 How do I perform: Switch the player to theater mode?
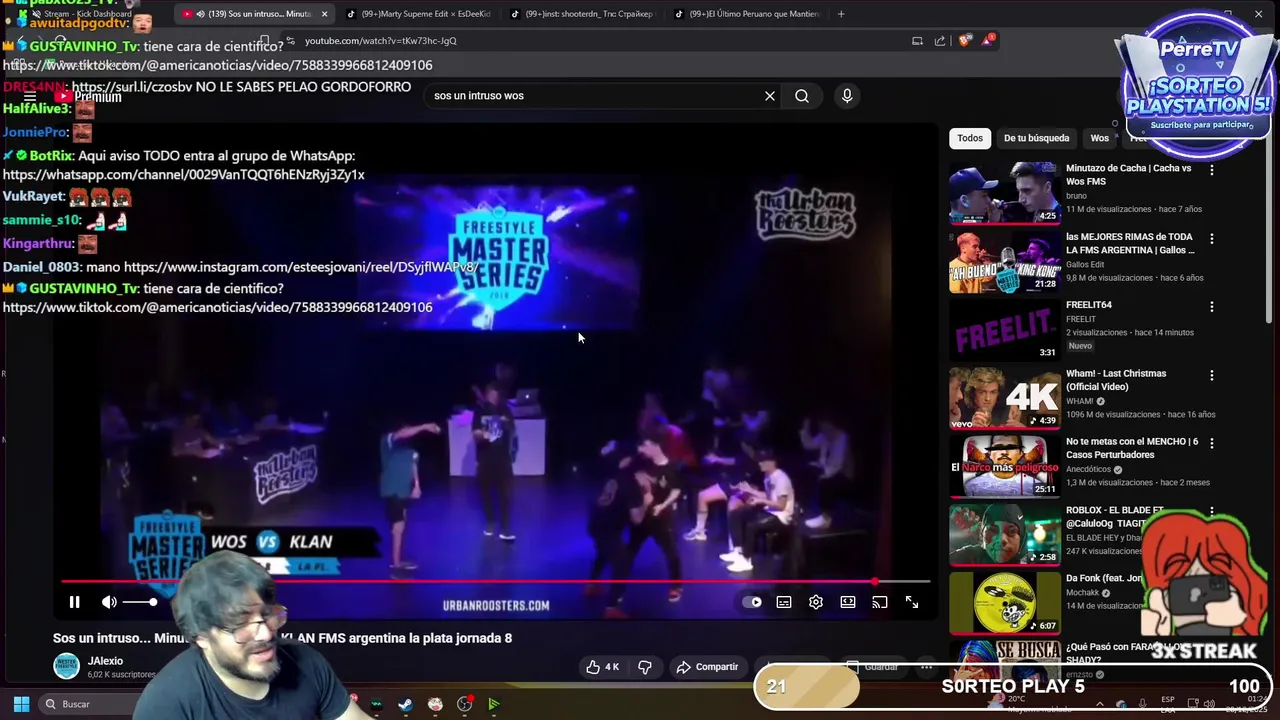click(848, 602)
